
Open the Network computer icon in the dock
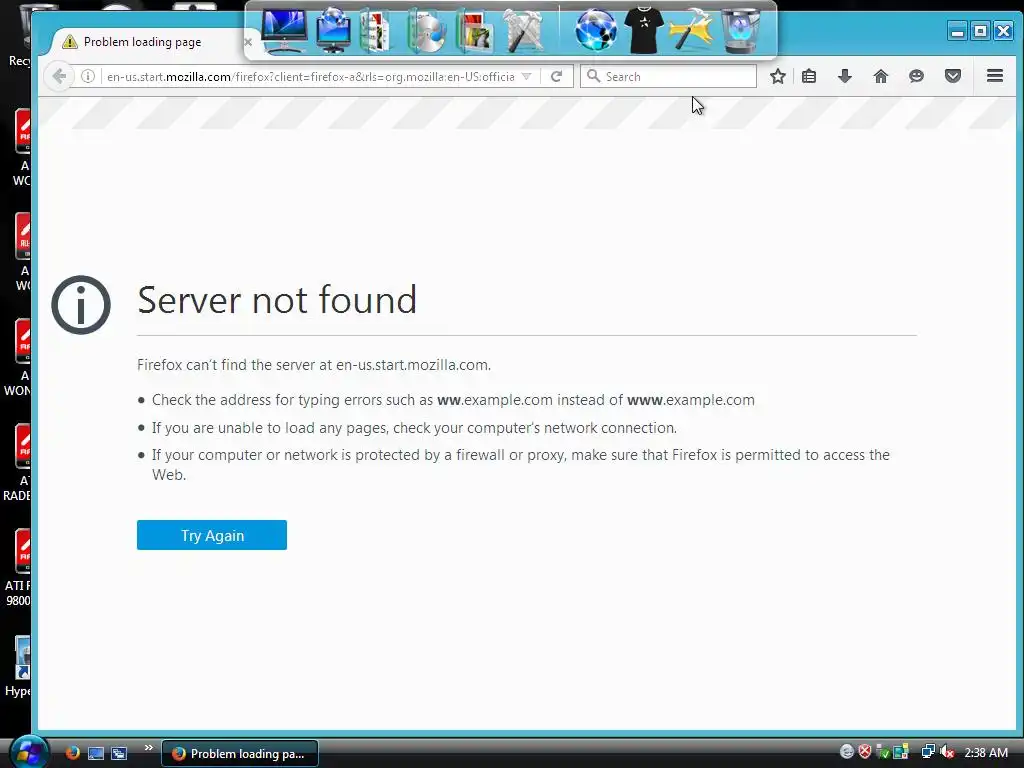click(x=333, y=31)
